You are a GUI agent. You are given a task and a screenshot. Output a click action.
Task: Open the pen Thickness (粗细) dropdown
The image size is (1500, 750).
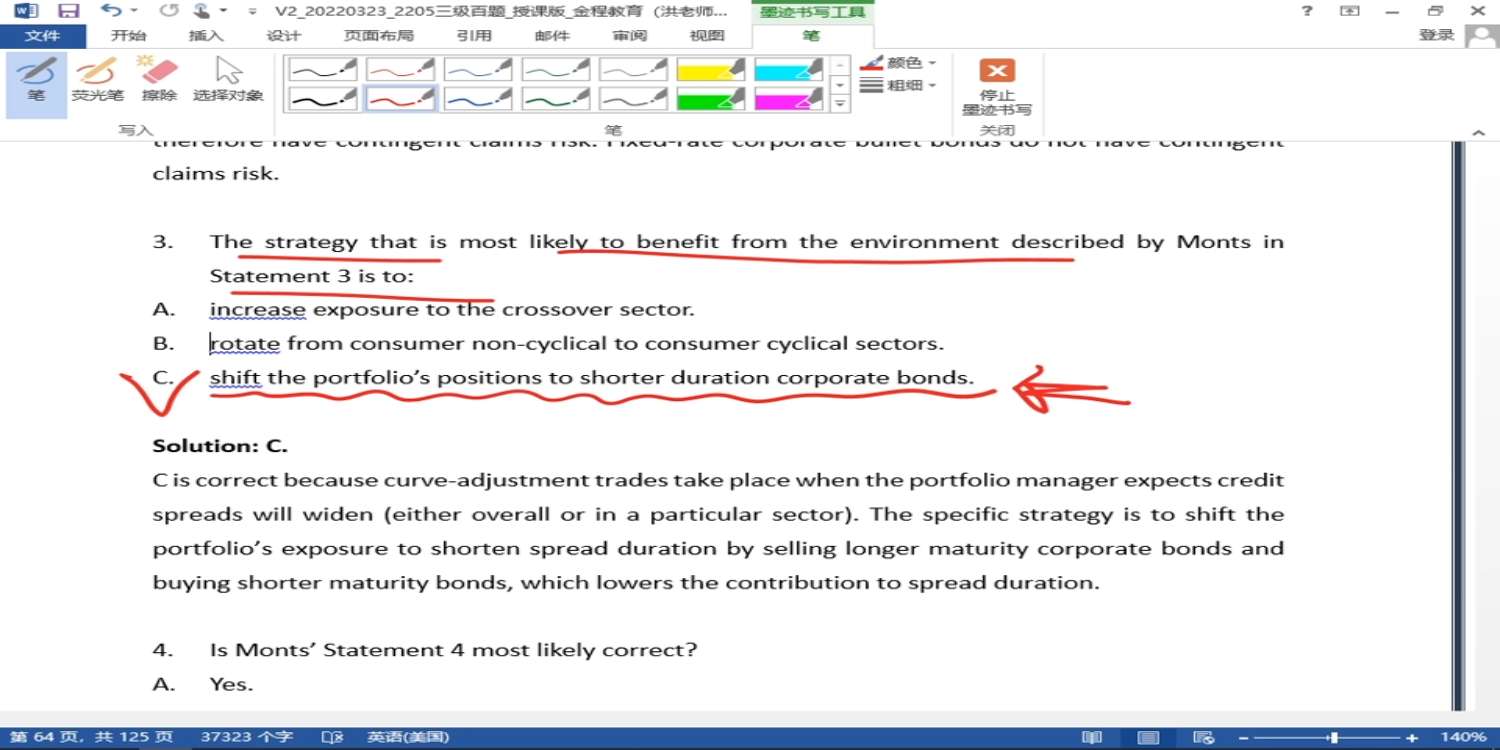coord(898,86)
